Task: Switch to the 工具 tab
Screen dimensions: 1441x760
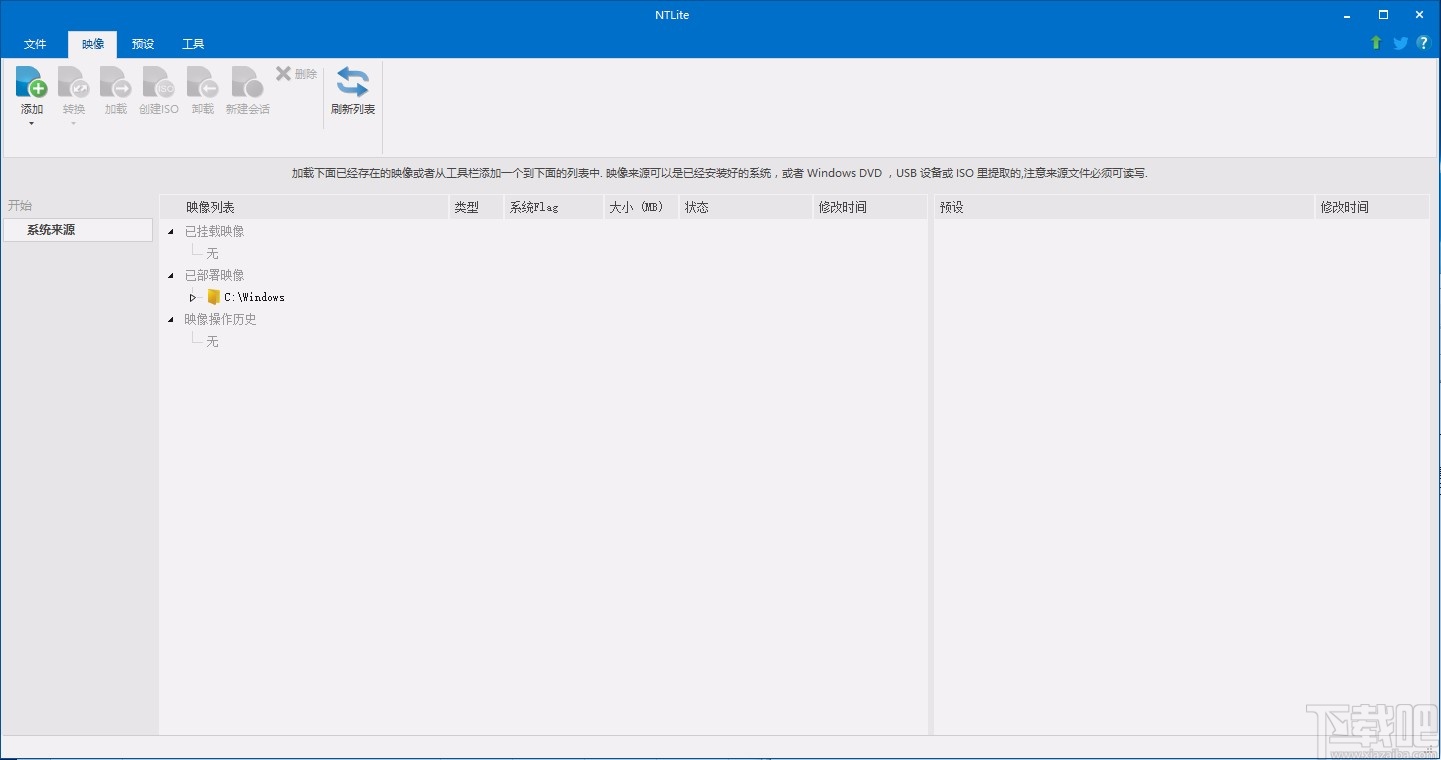Action: tap(192, 44)
